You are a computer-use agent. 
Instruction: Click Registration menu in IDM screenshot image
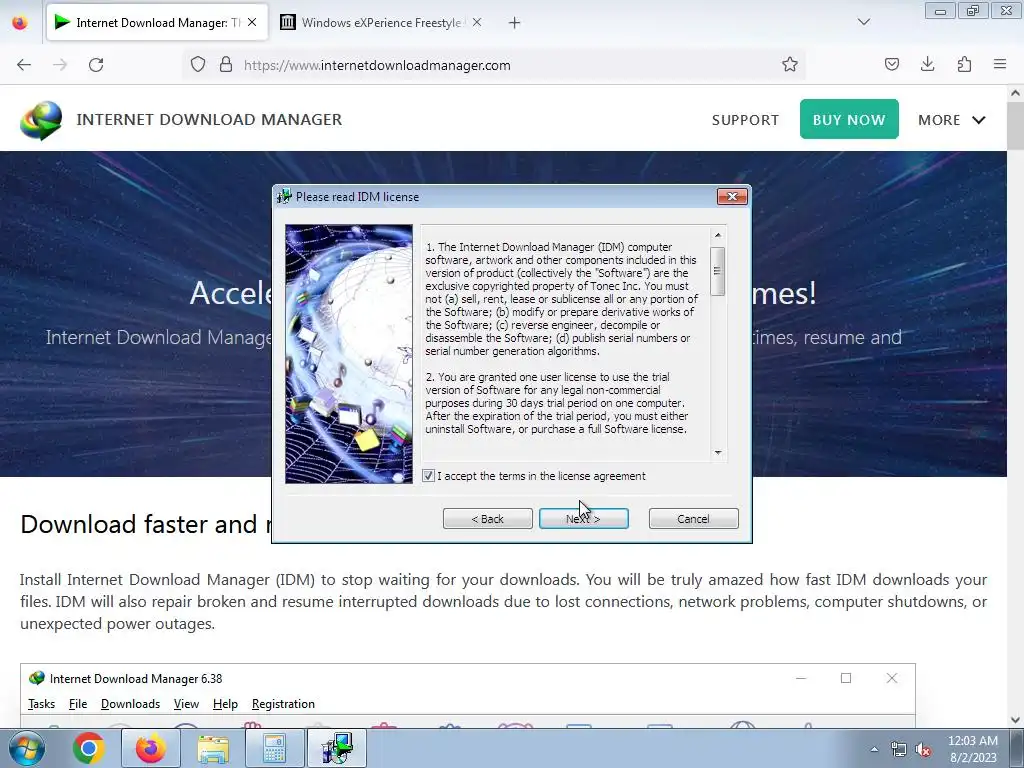(283, 704)
